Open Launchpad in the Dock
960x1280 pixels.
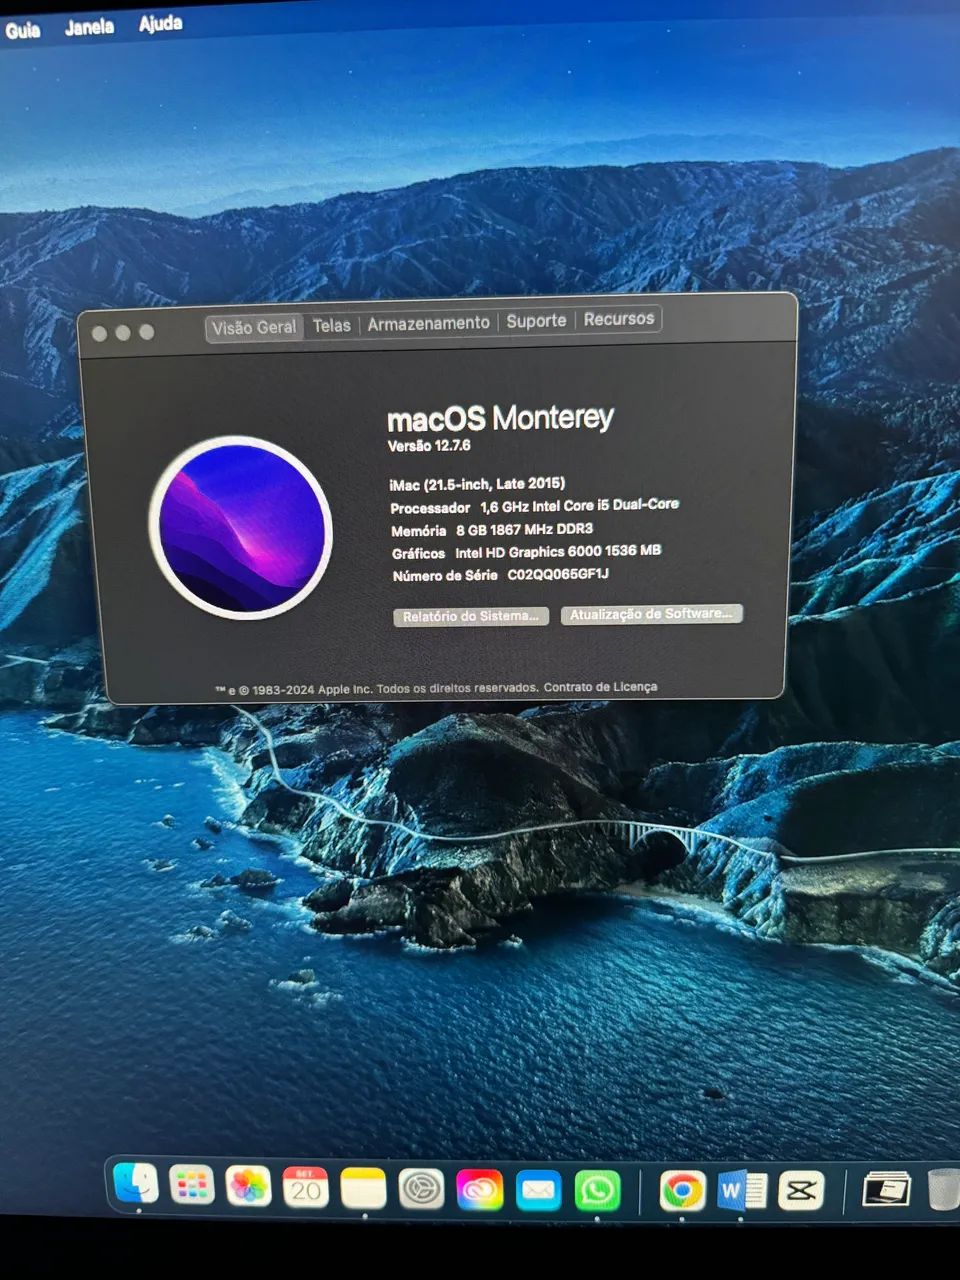tap(191, 1187)
